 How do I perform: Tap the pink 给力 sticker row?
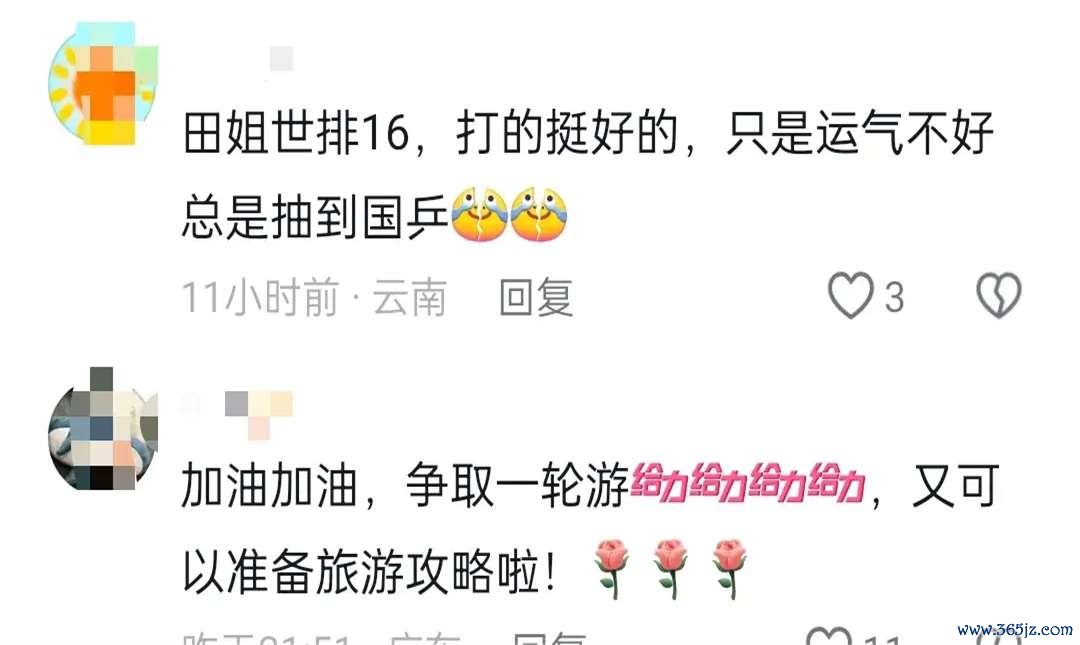point(748,484)
